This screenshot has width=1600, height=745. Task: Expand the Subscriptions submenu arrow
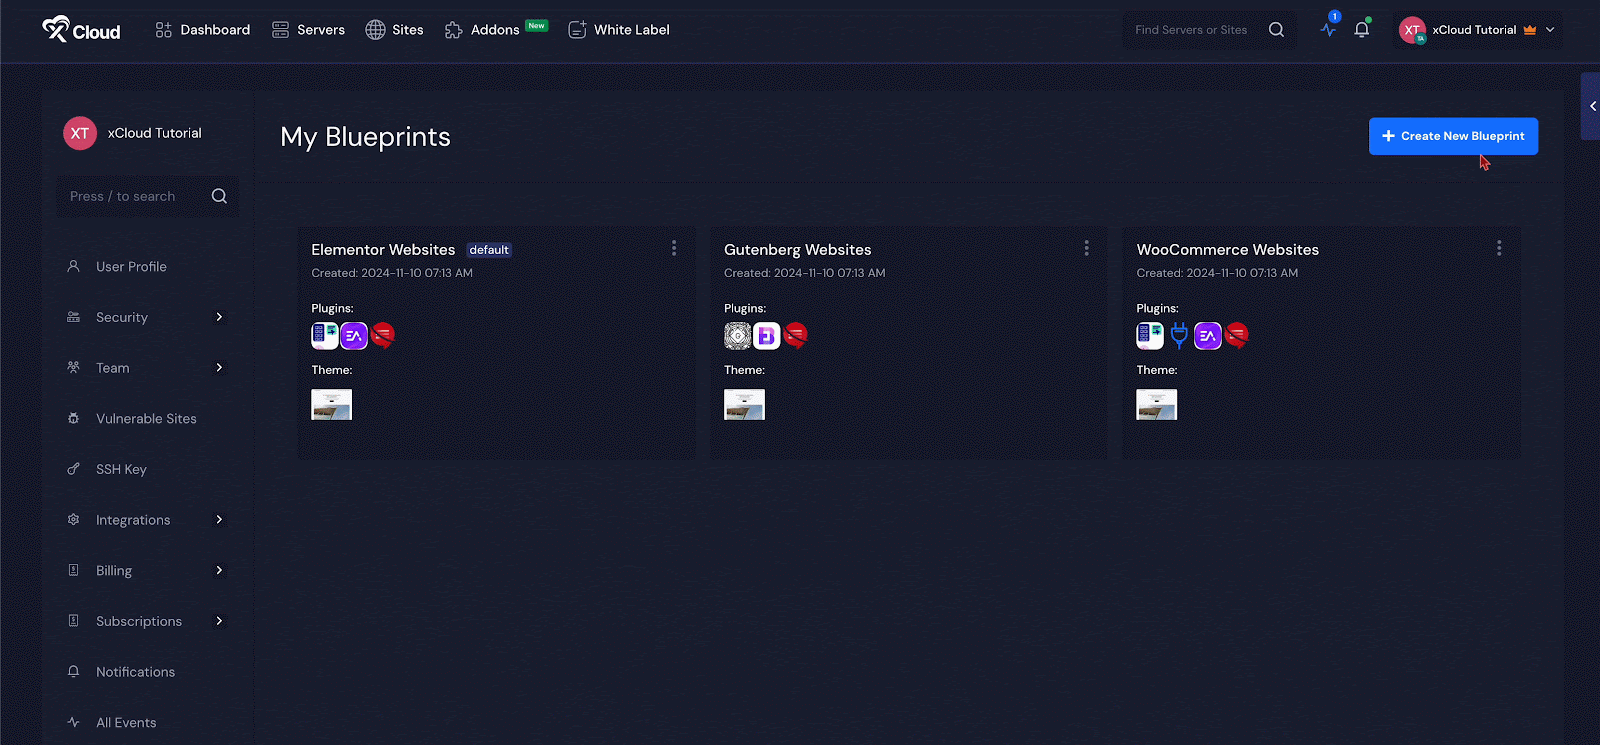[219, 621]
